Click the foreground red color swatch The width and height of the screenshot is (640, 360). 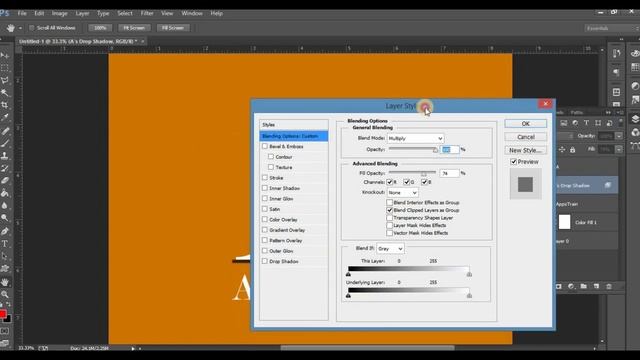[2, 314]
